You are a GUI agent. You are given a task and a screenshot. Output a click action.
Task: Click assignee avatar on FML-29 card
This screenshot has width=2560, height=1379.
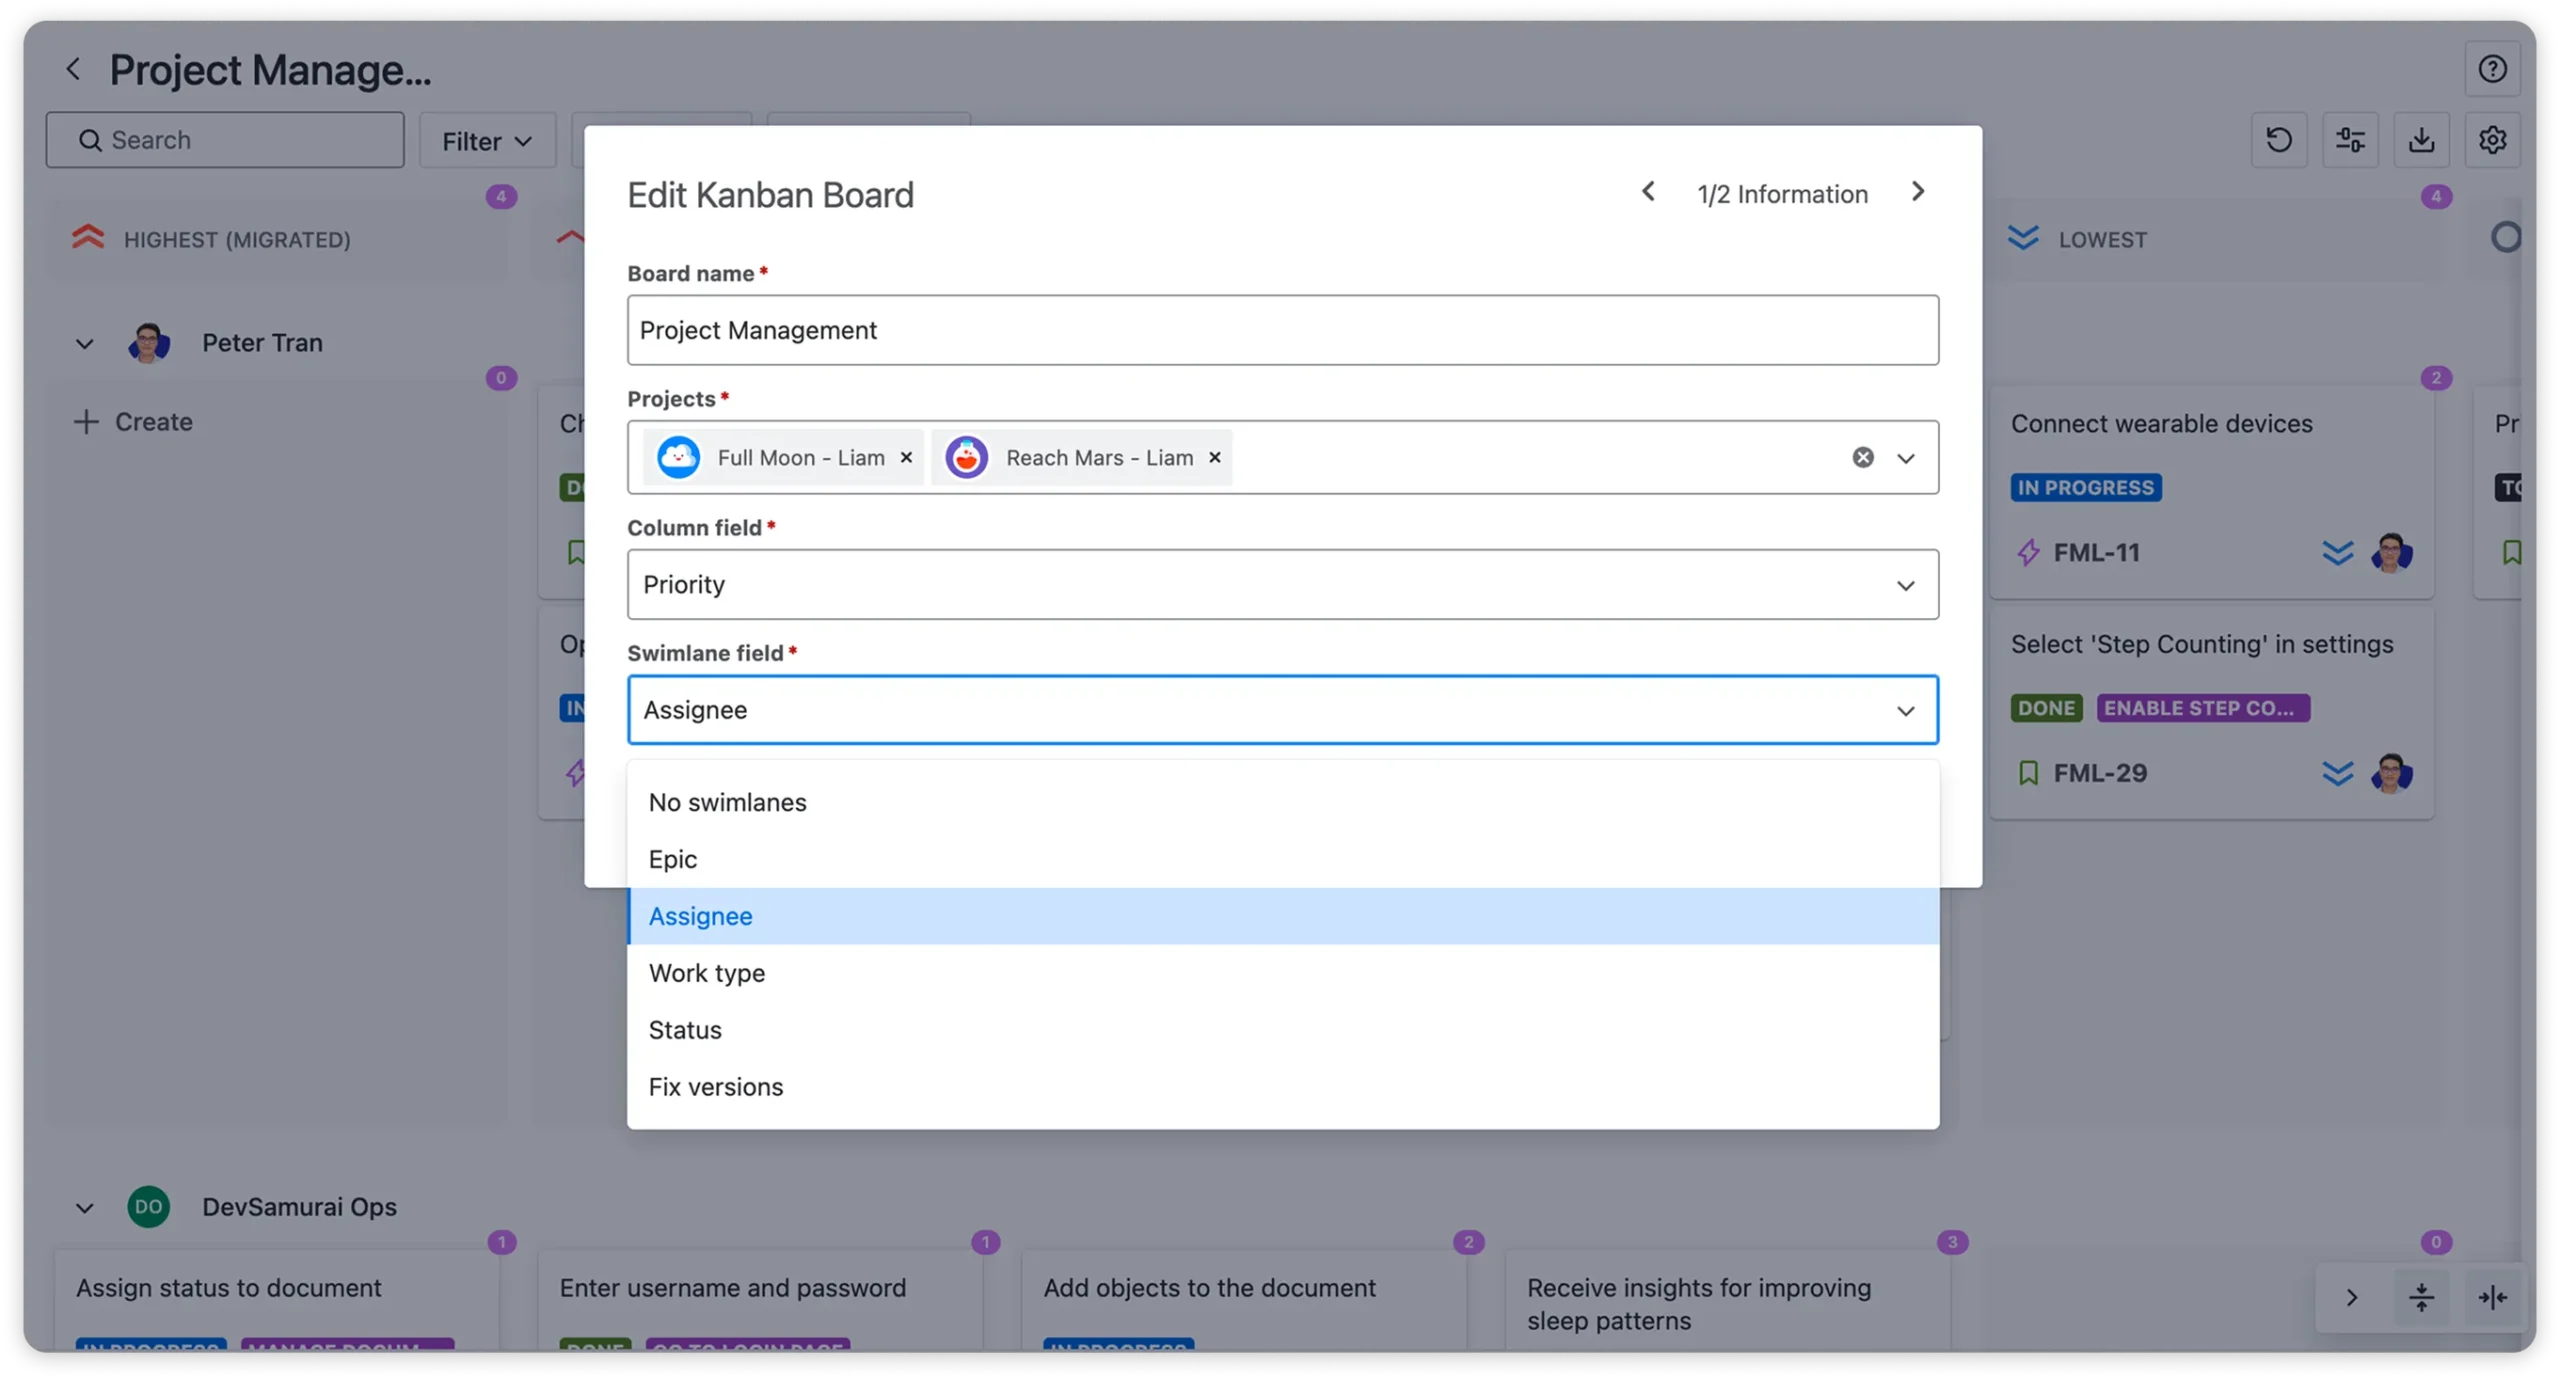click(x=2391, y=773)
